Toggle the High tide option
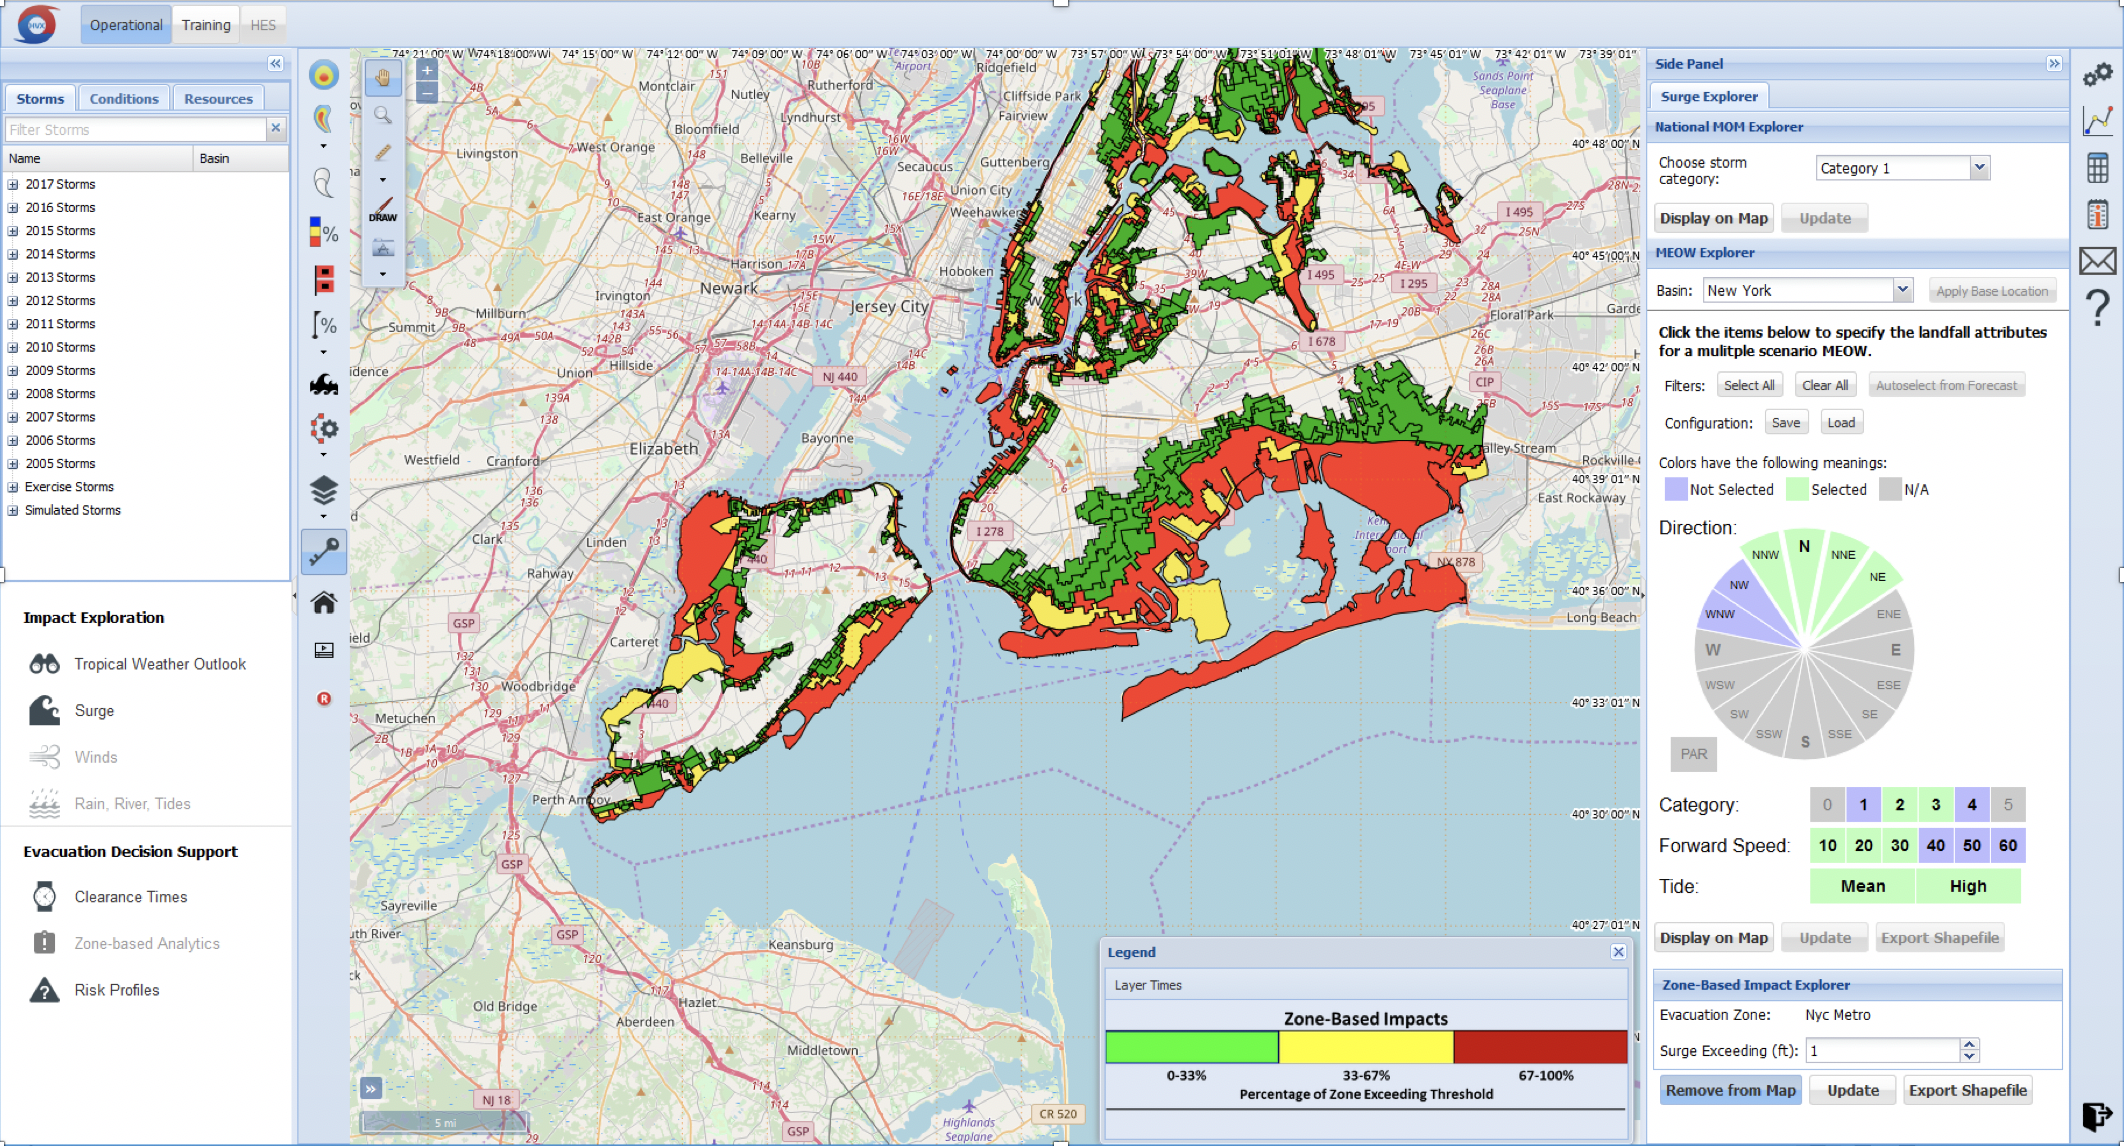This screenshot has width=2124, height=1146. pyautogui.click(x=1968, y=886)
